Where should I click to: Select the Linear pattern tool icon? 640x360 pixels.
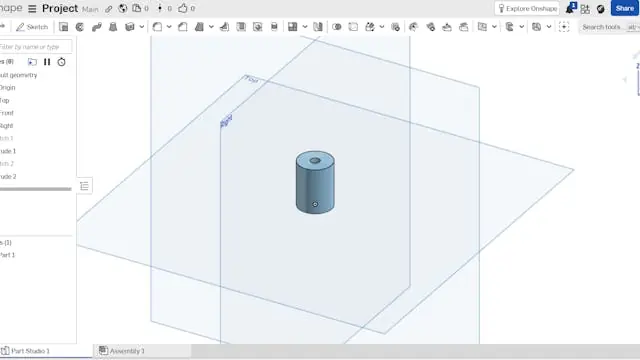(x=292, y=27)
